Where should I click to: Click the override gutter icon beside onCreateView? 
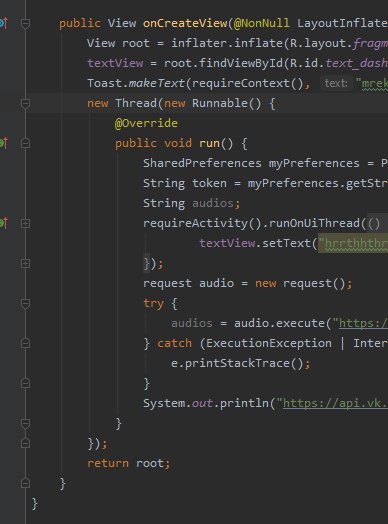click(x=3, y=23)
